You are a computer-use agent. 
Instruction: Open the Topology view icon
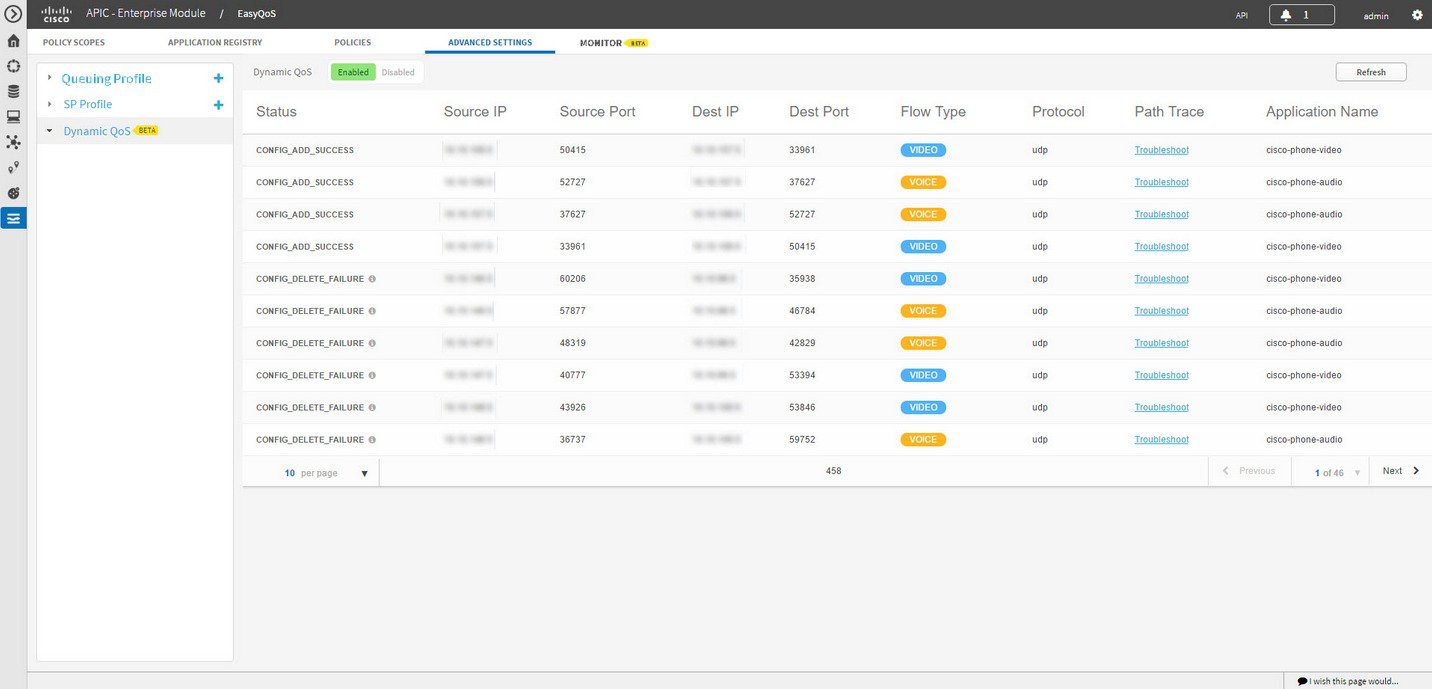[13, 141]
